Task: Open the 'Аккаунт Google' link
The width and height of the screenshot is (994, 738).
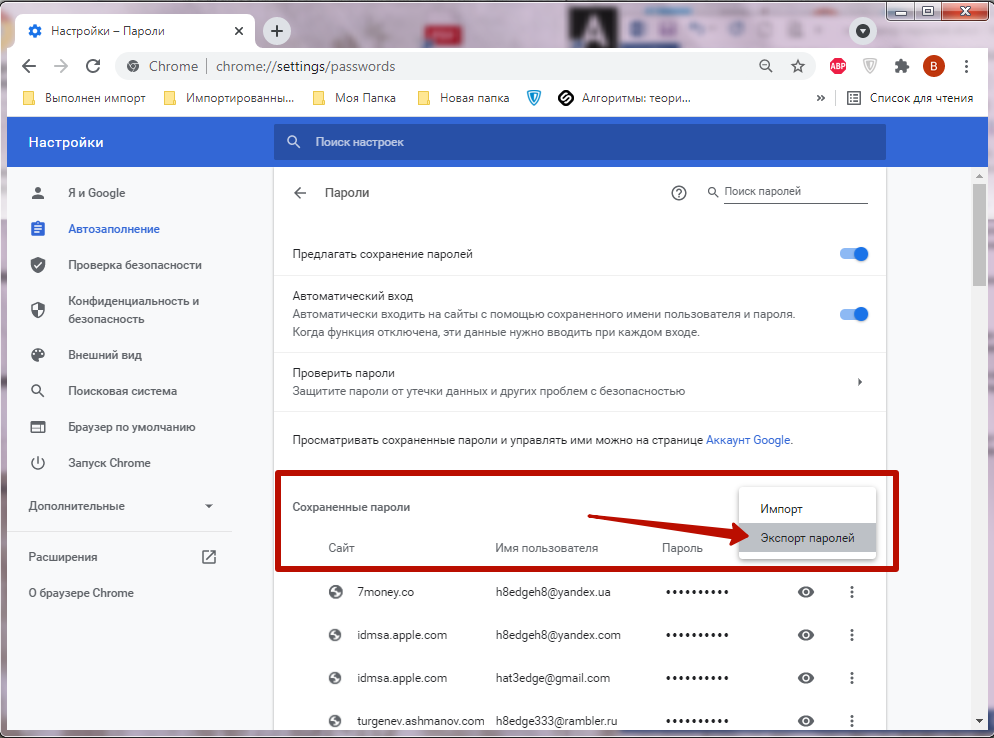Action: [x=748, y=440]
